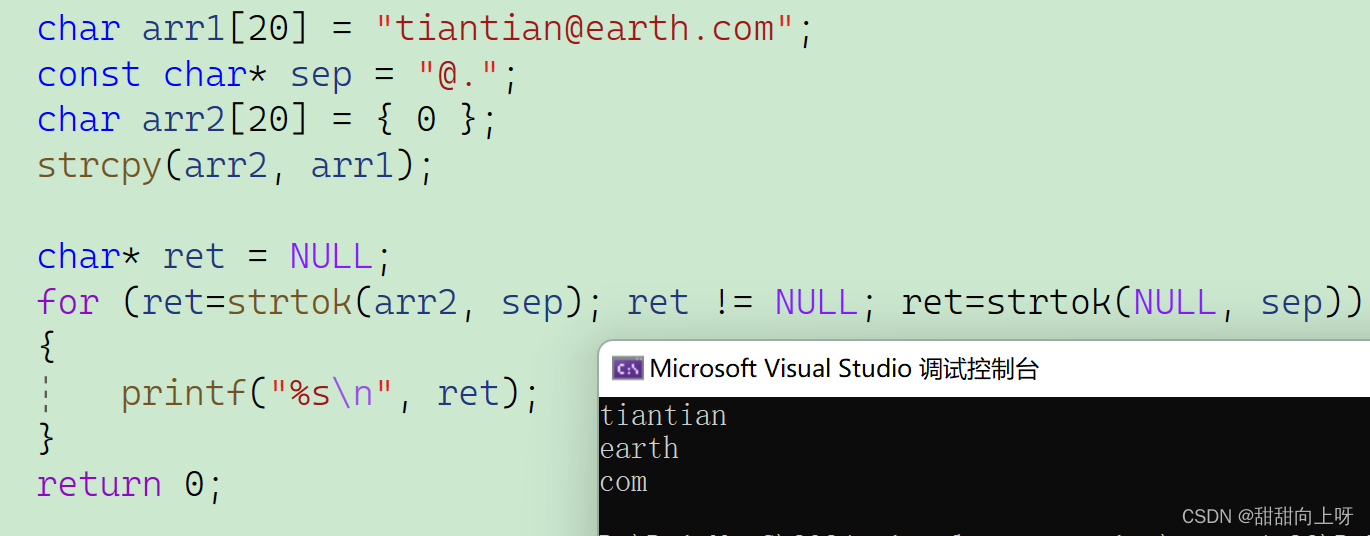1370x536 pixels.
Task: Click the "const" keyword
Action: [x=88, y=75]
